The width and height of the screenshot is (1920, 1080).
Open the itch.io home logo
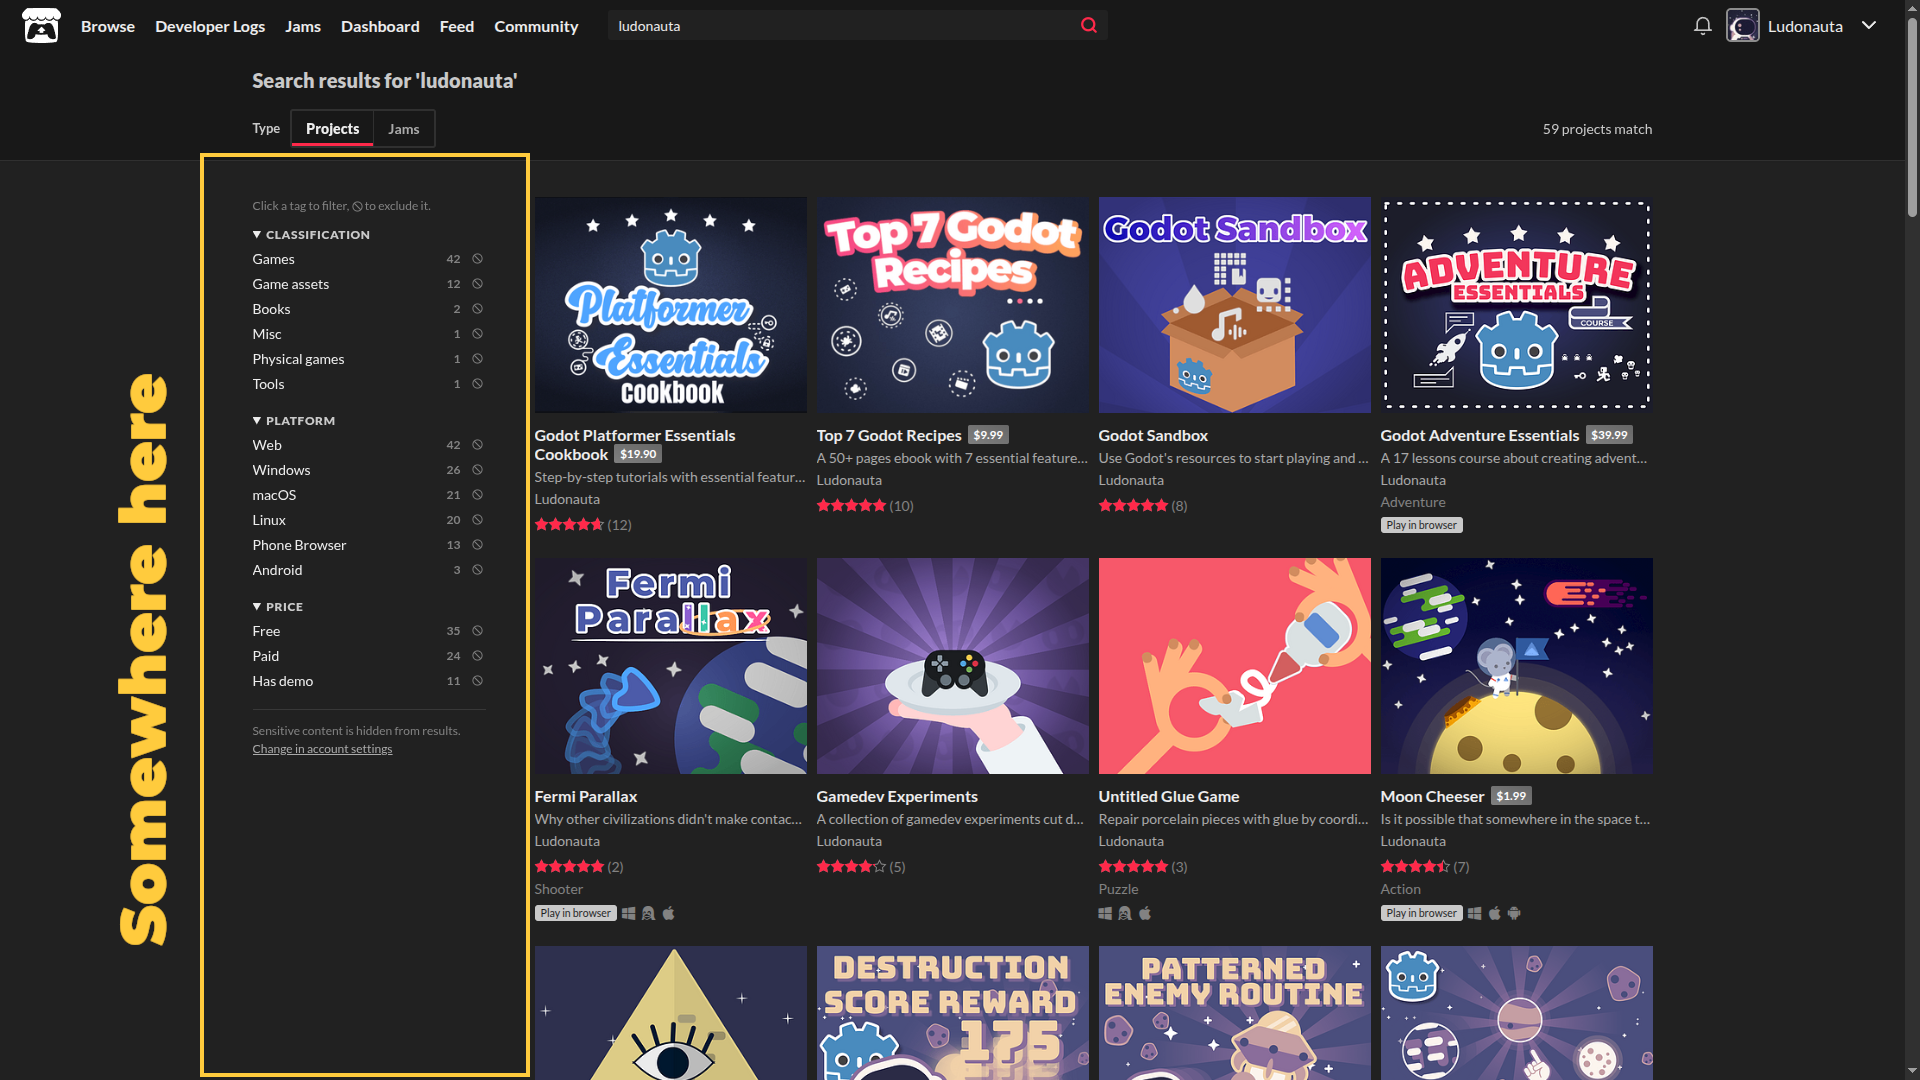tap(41, 26)
